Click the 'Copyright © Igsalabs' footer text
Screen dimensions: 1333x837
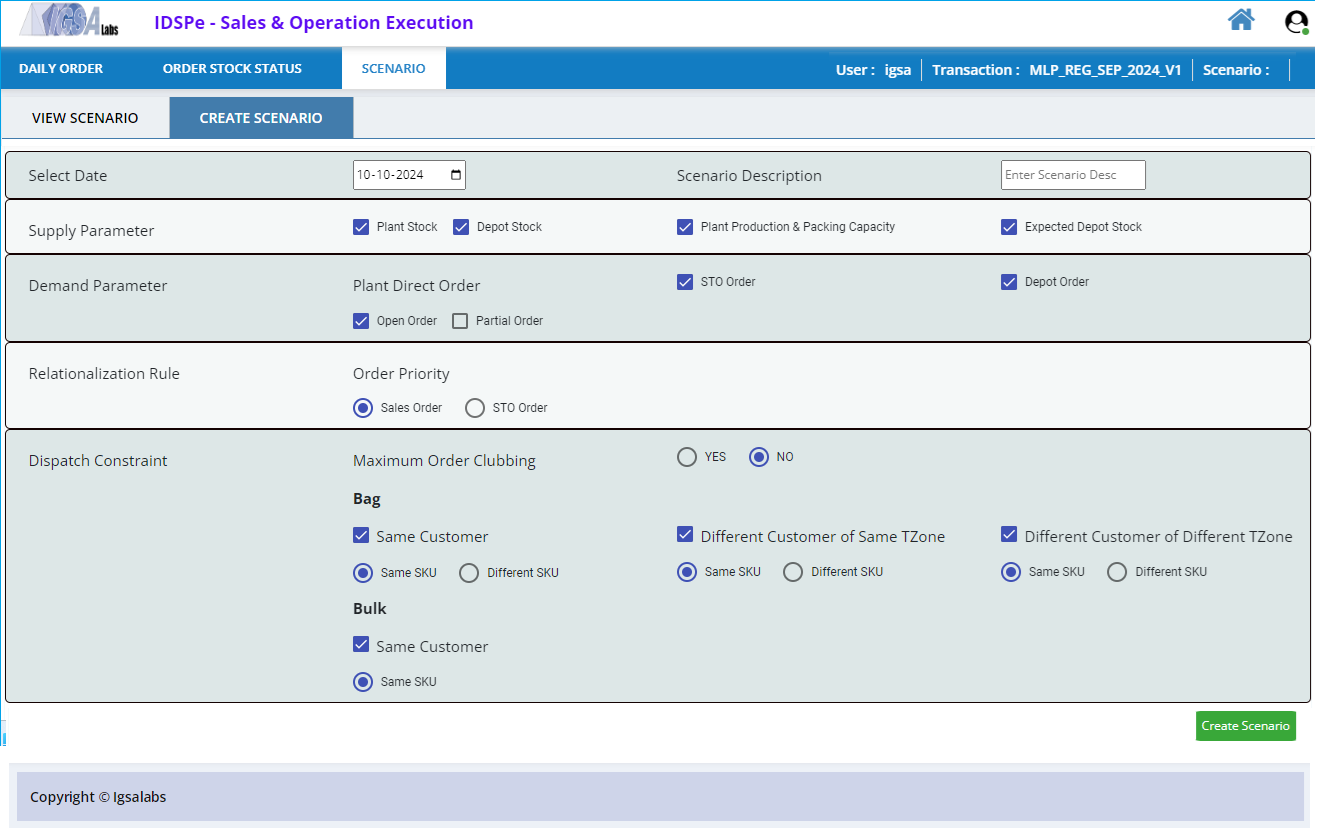[x=98, y=797]
